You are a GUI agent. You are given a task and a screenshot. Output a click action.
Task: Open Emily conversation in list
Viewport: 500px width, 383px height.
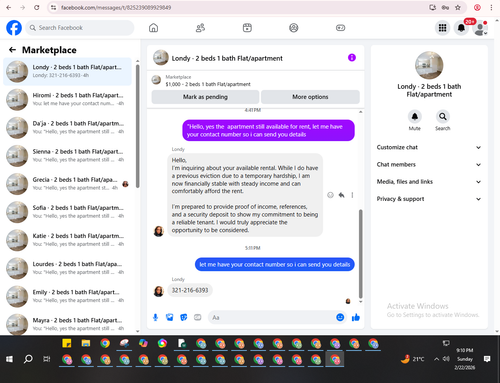(68, 296)
